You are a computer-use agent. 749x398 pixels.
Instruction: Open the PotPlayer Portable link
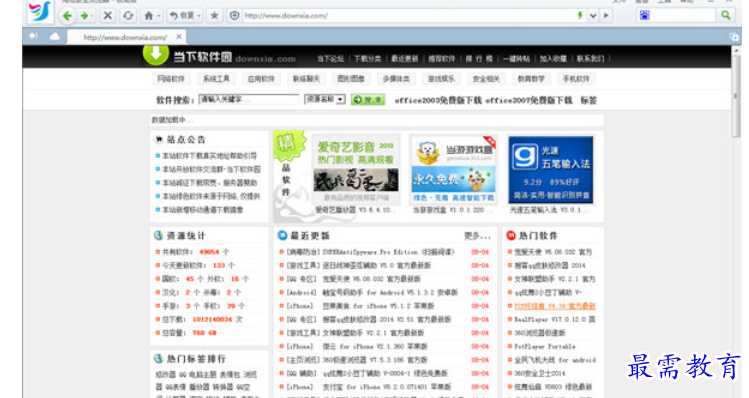click(545, 346)
